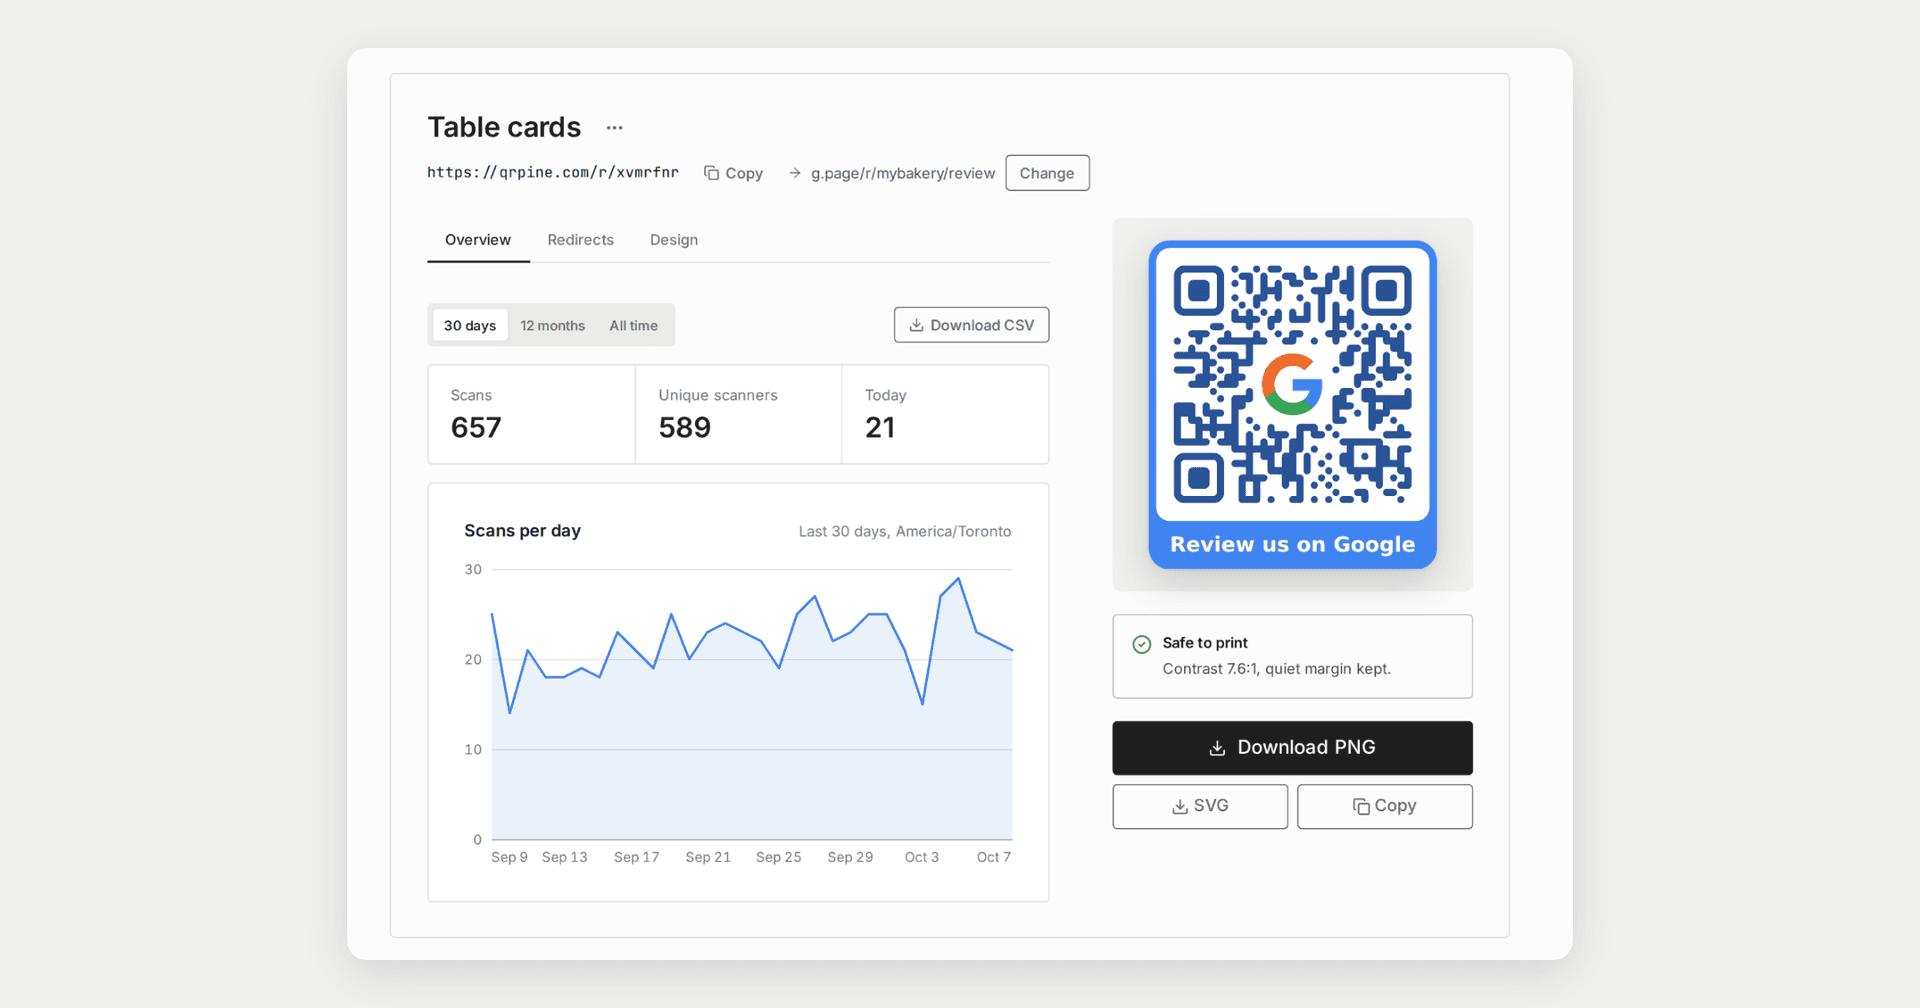Open the three-dot menu beside Table cards

coord(614,128)
